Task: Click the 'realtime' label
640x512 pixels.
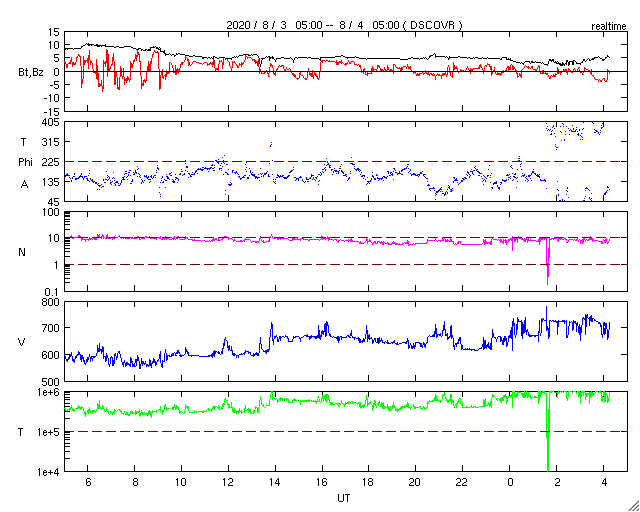Action: click(x=609, y=27)
